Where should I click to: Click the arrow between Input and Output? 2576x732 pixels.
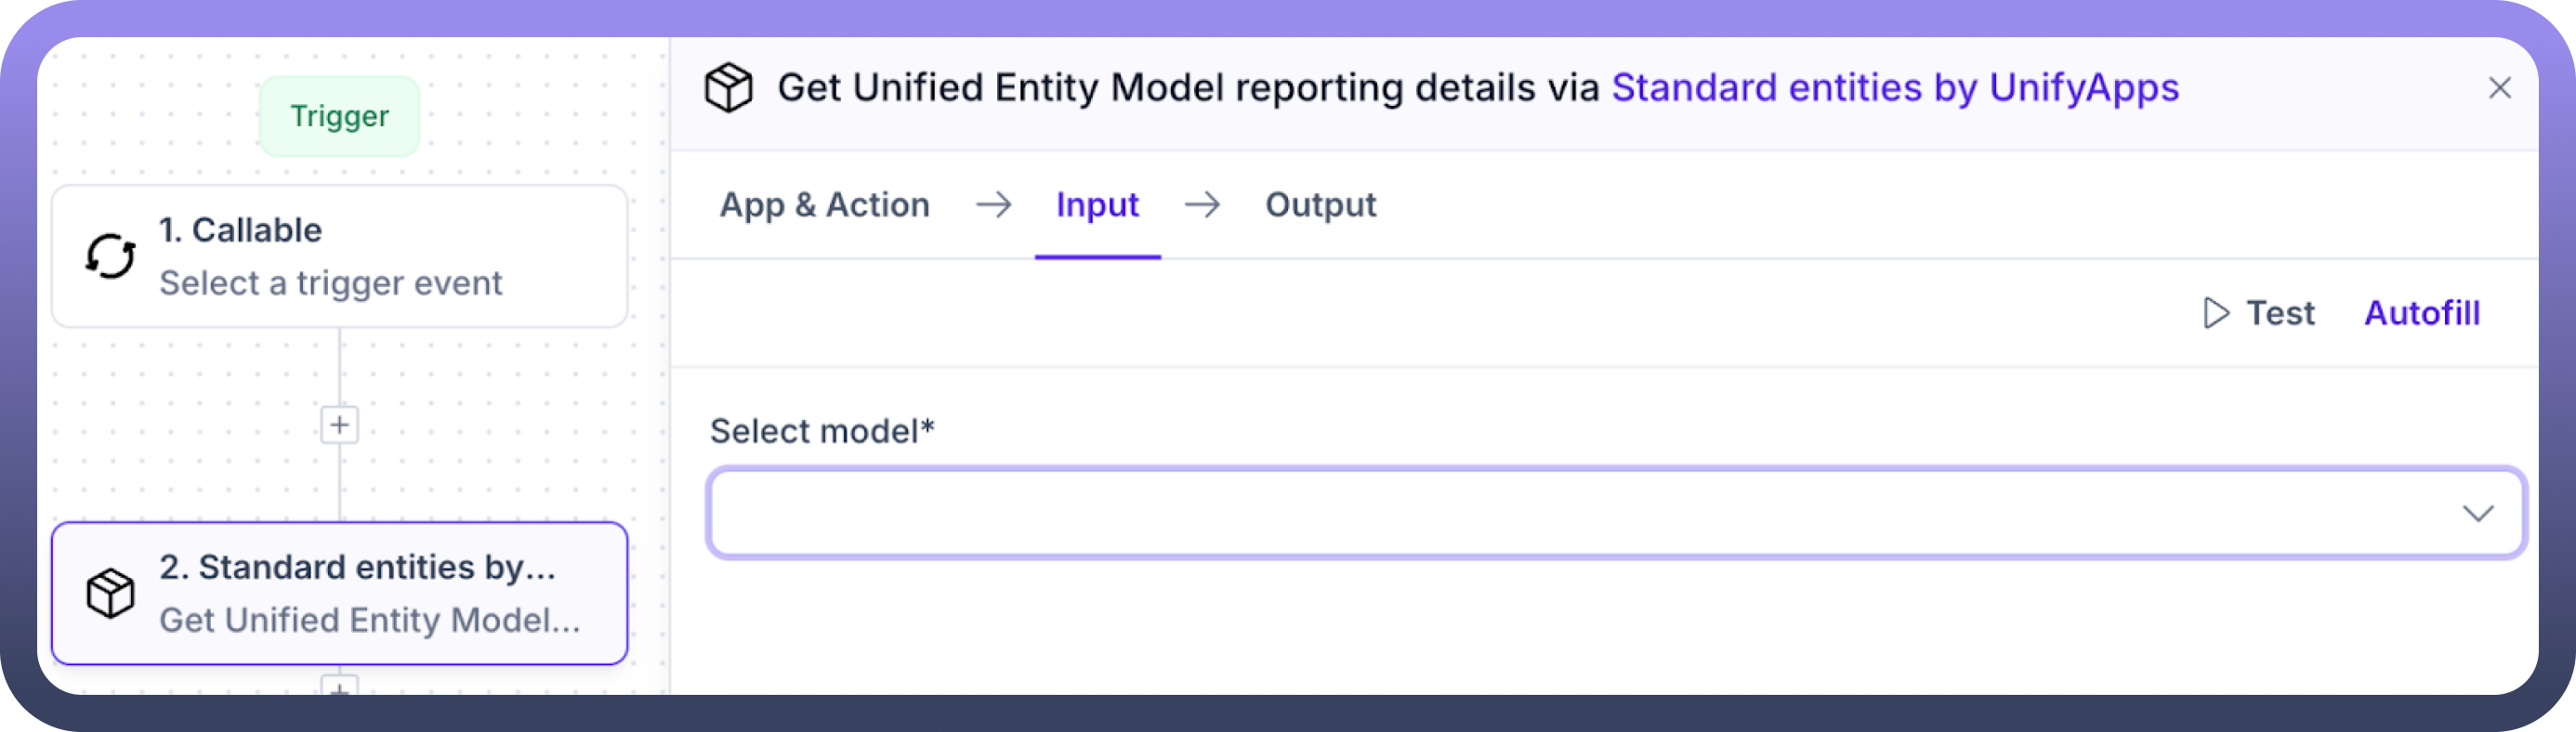[1202, 205]
